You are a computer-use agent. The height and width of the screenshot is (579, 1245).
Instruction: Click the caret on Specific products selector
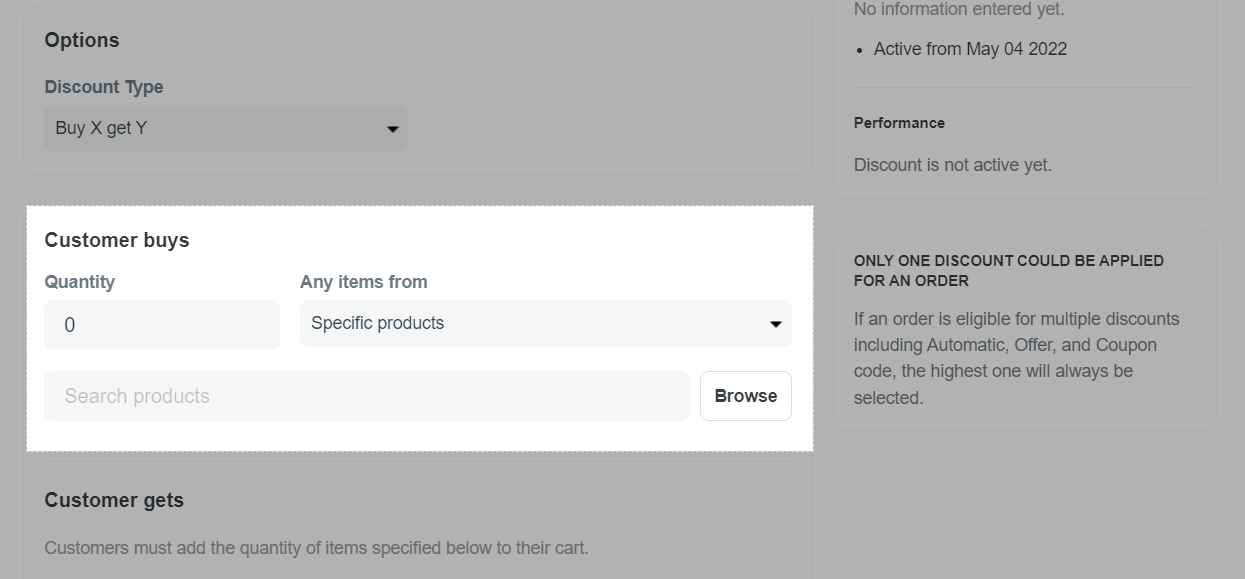[775, 324]
